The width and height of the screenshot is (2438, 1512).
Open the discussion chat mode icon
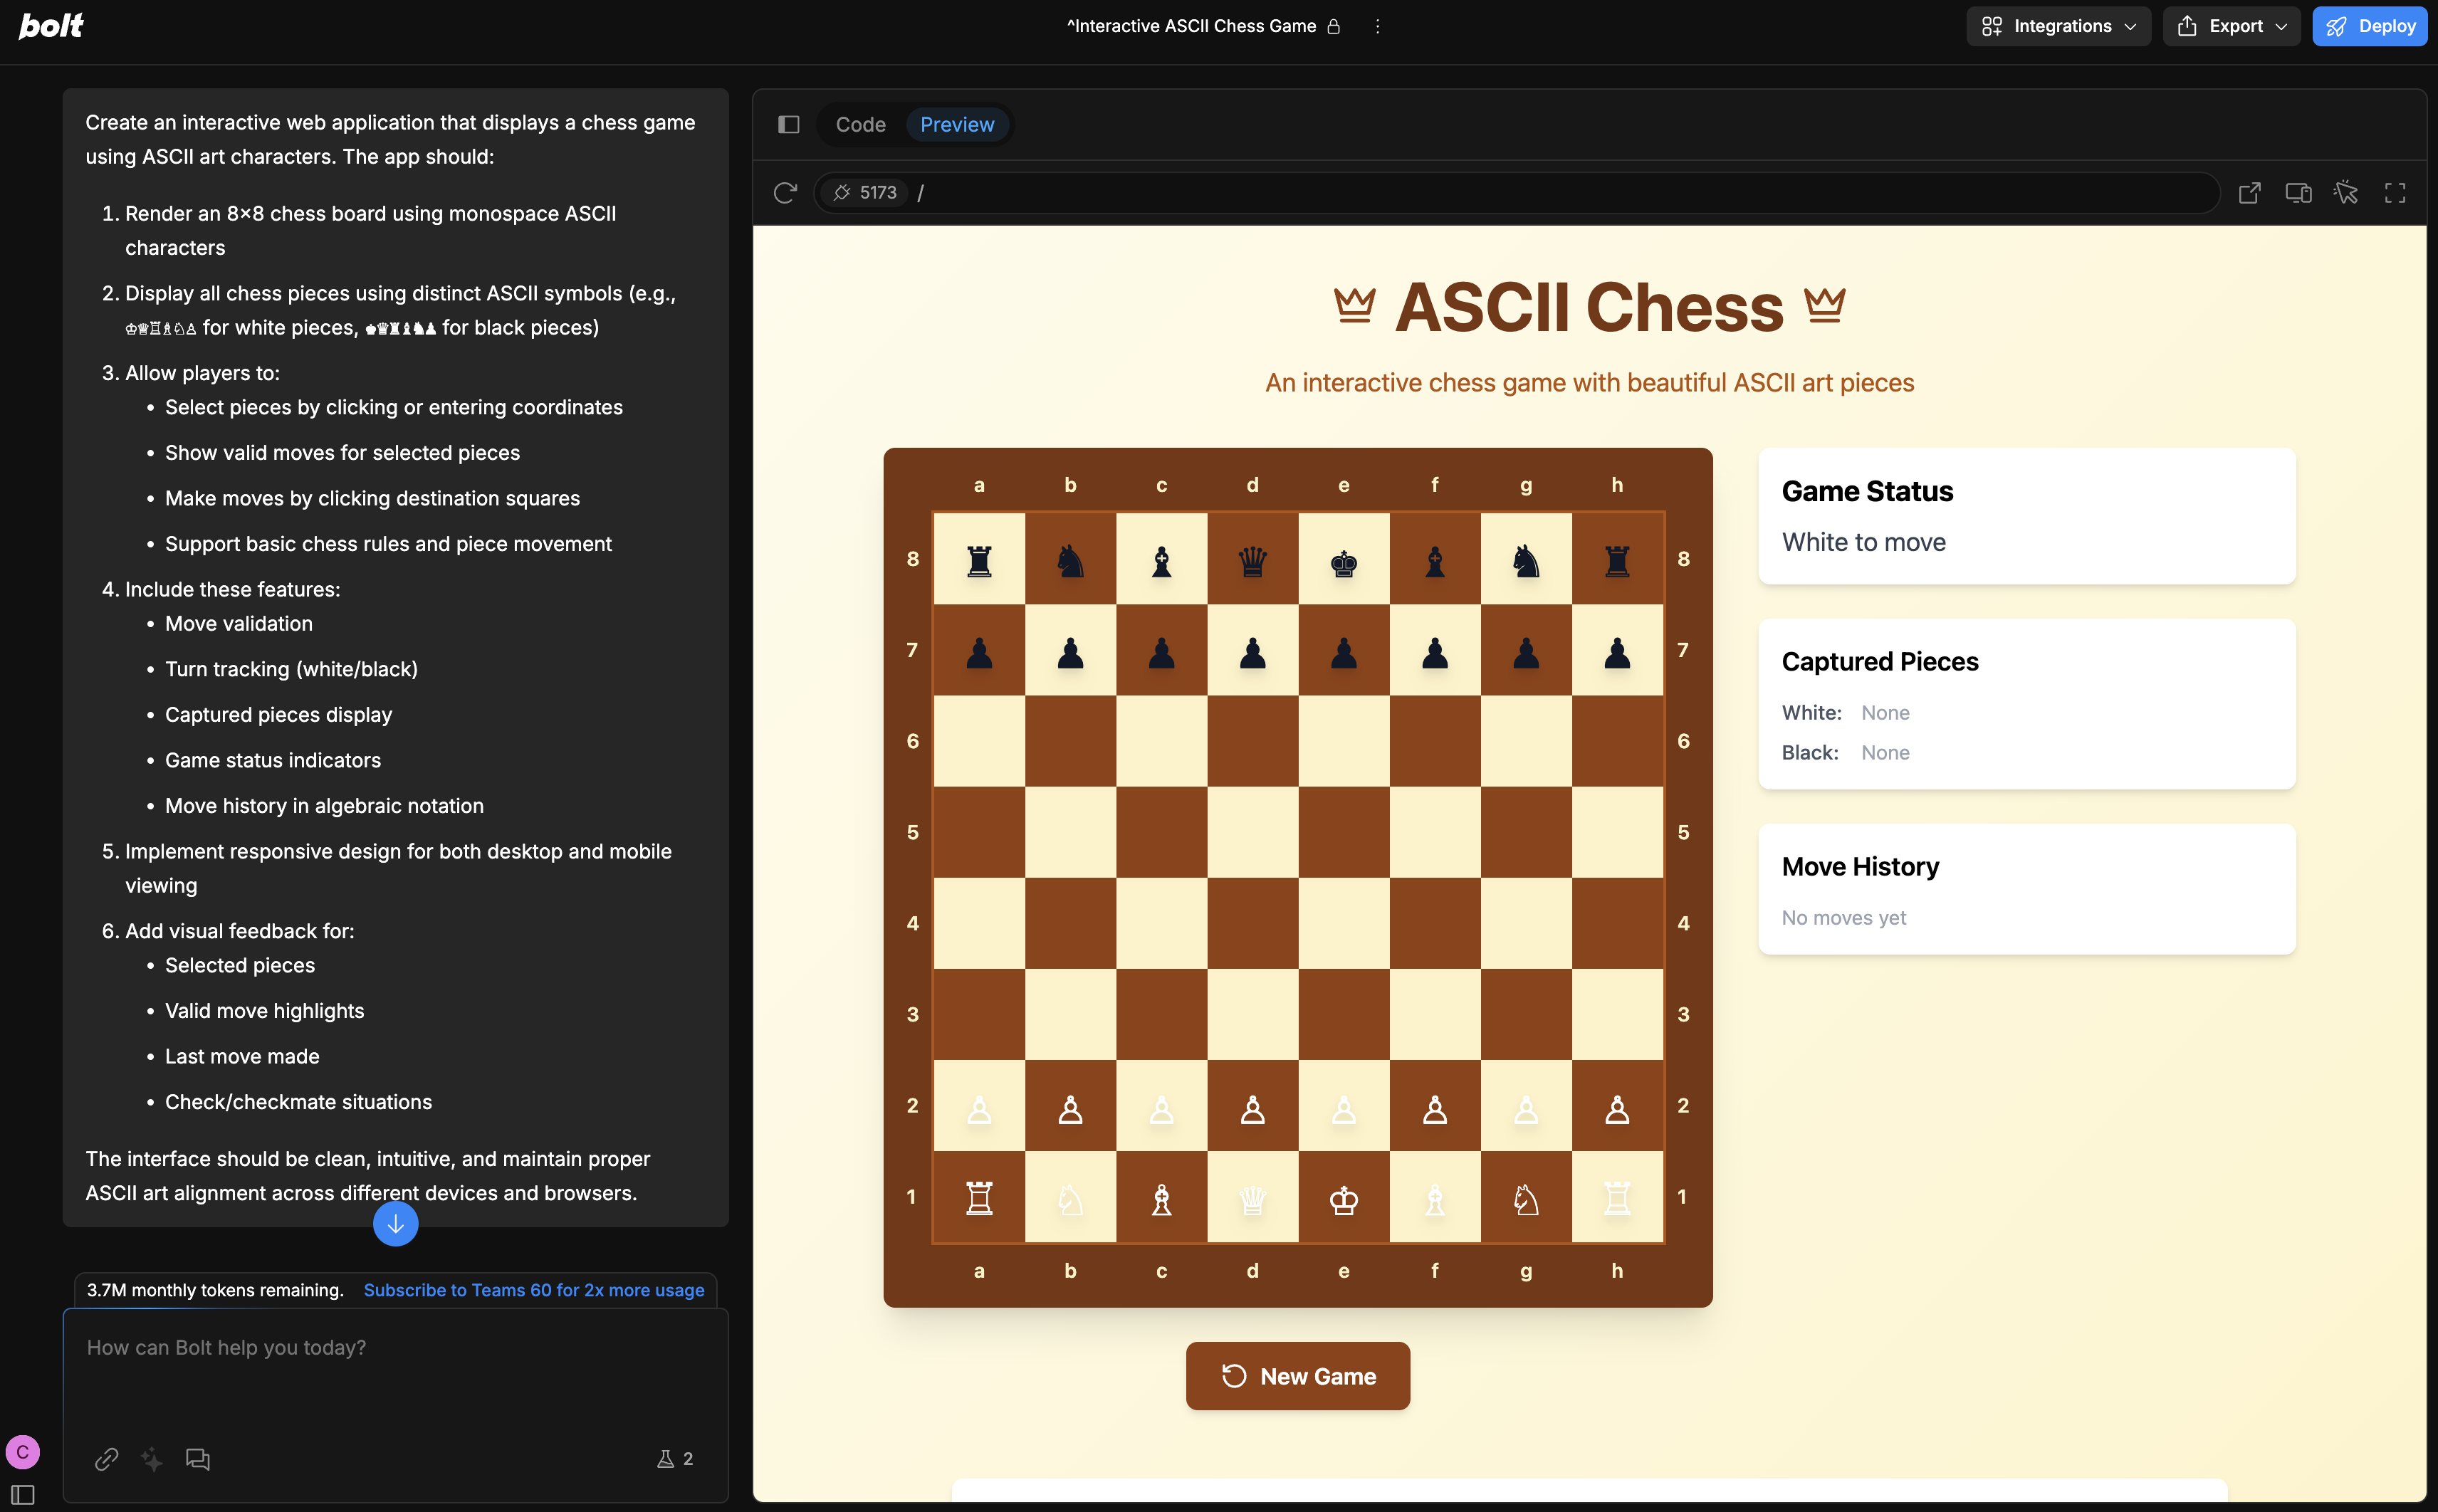(x=198, y=1459)
